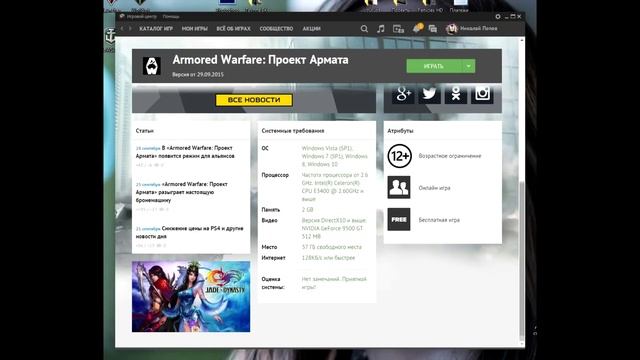This screenshot has width=640, height=360.
Task: Click the Системные требования heading
Action: [x=293, y=131]
